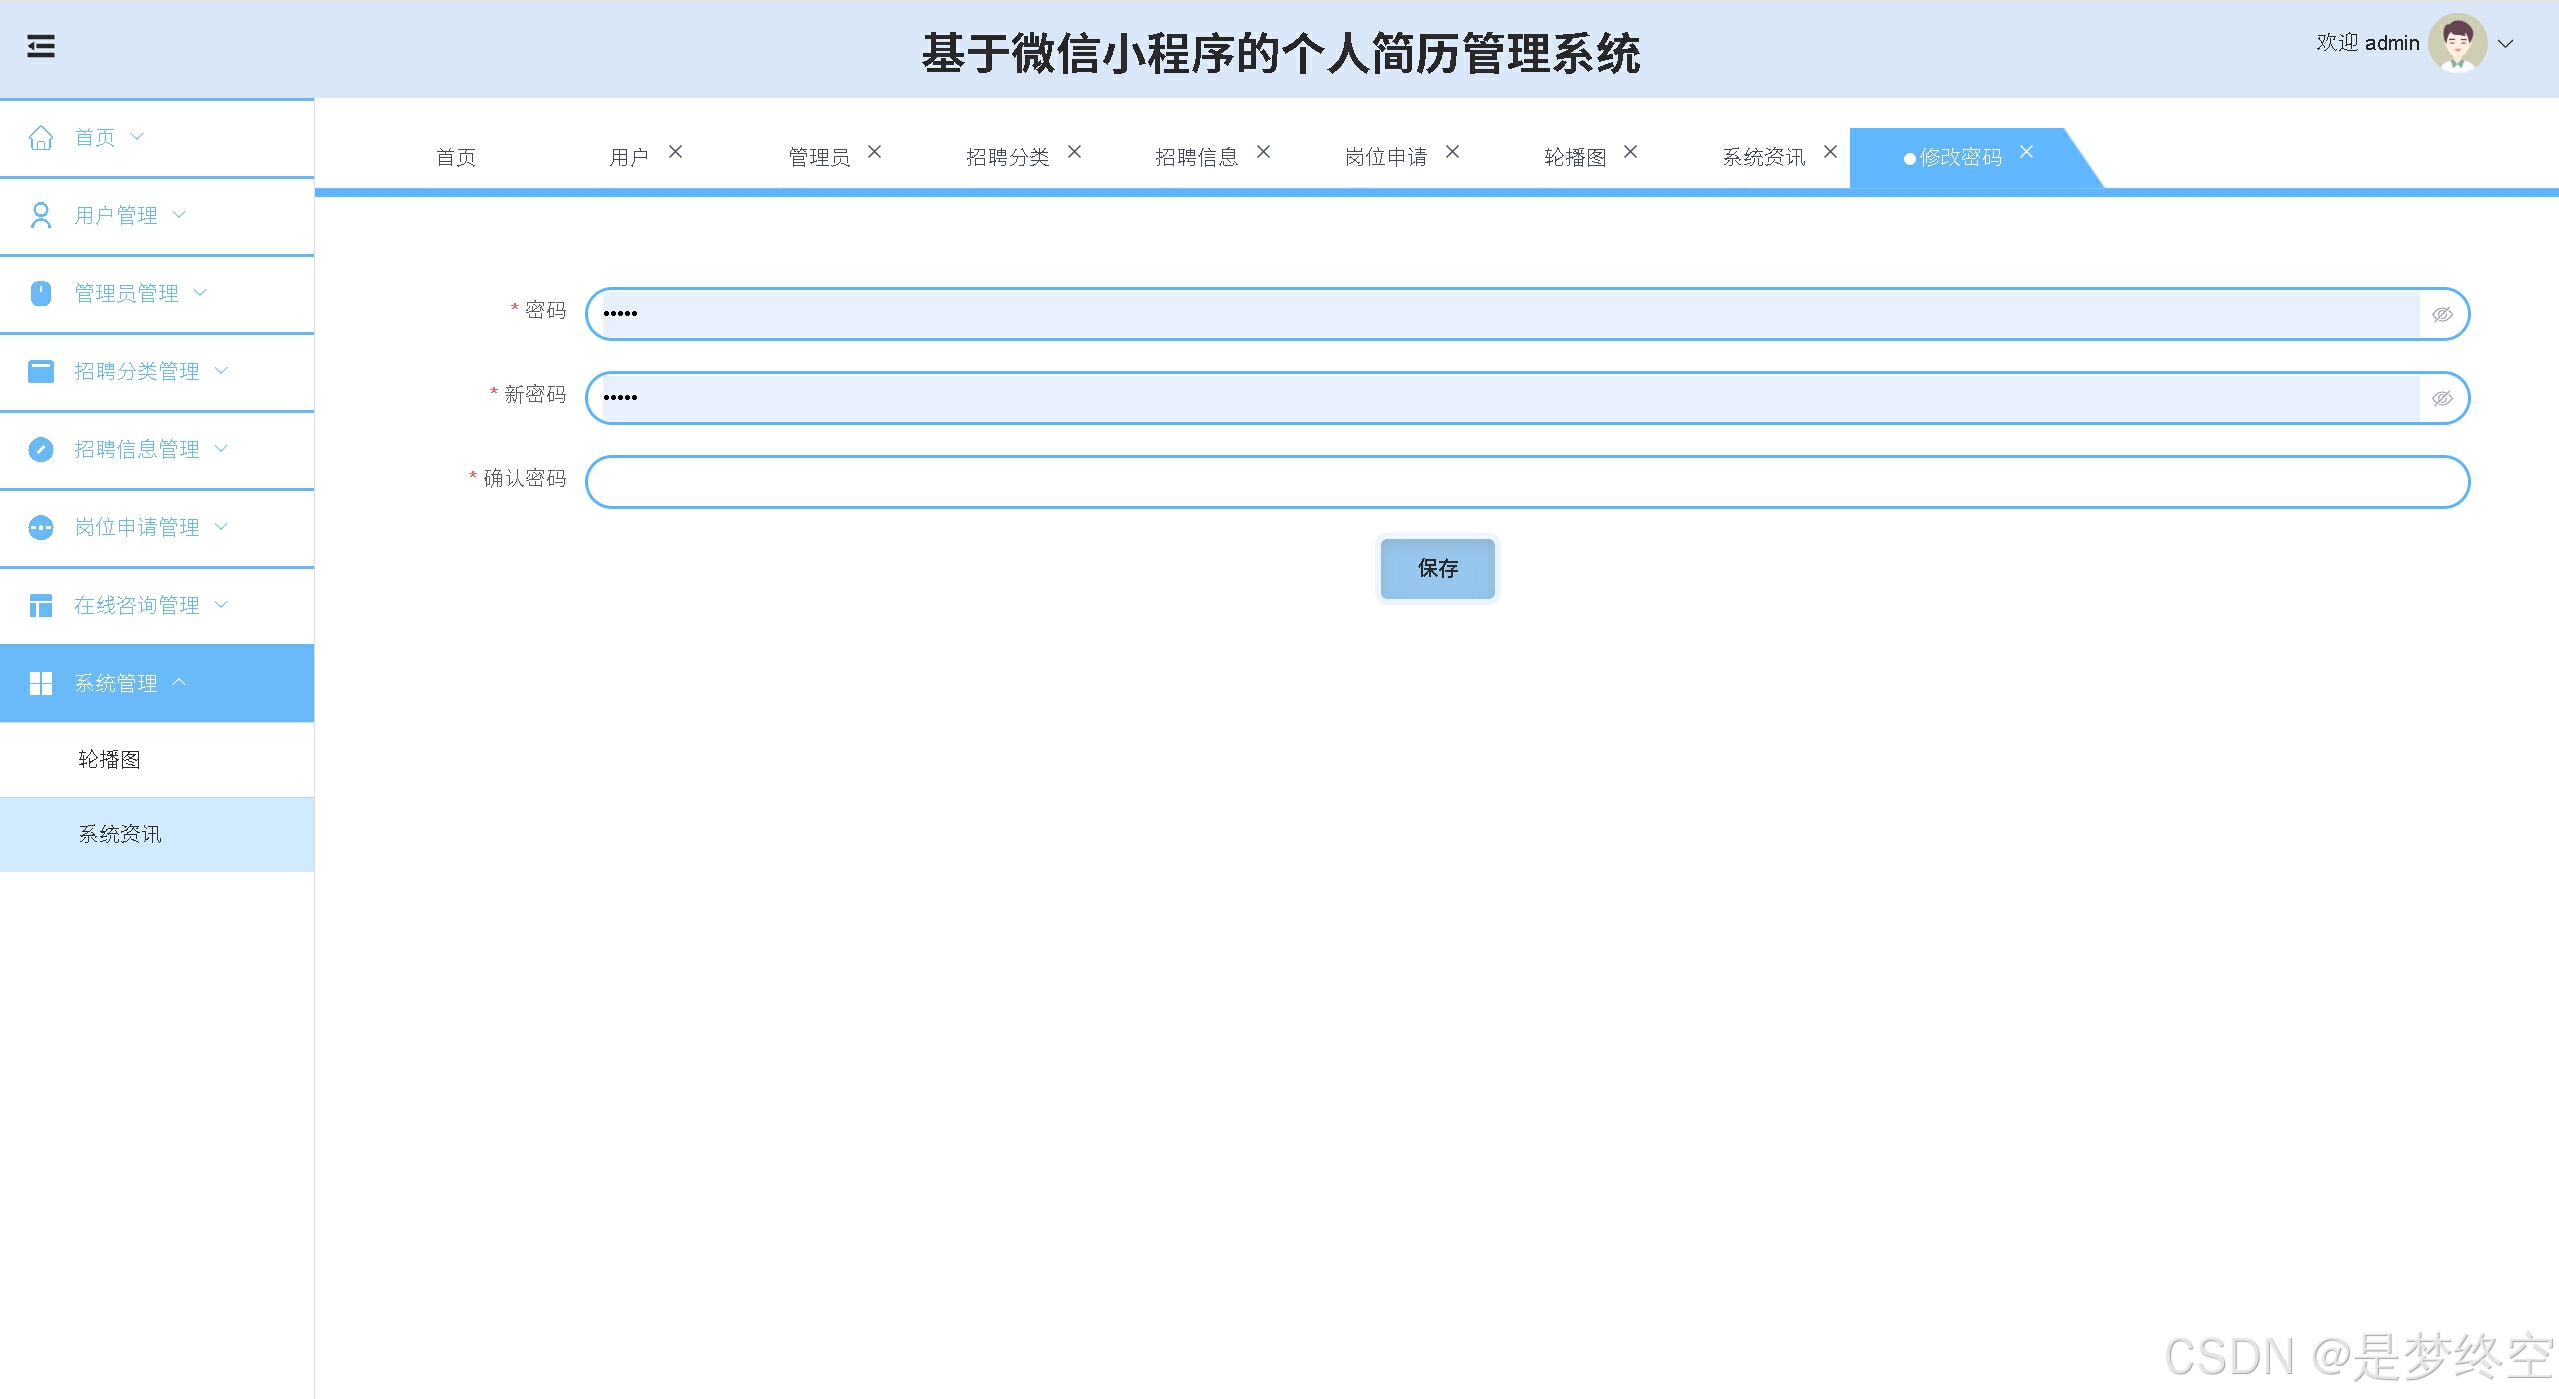Click the online consultation management icon
This screenshot has height=1399, width=2559.
41,605
